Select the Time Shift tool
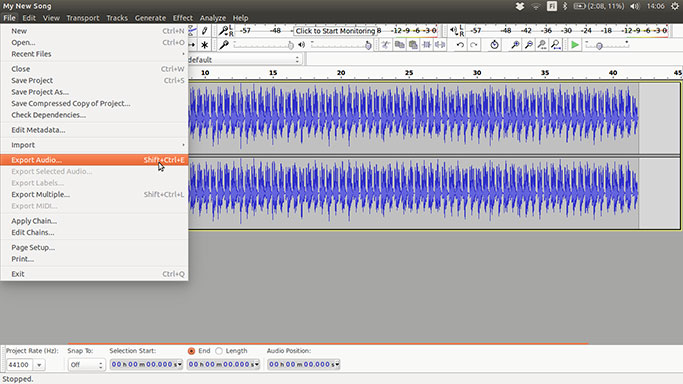 [192, 45]
